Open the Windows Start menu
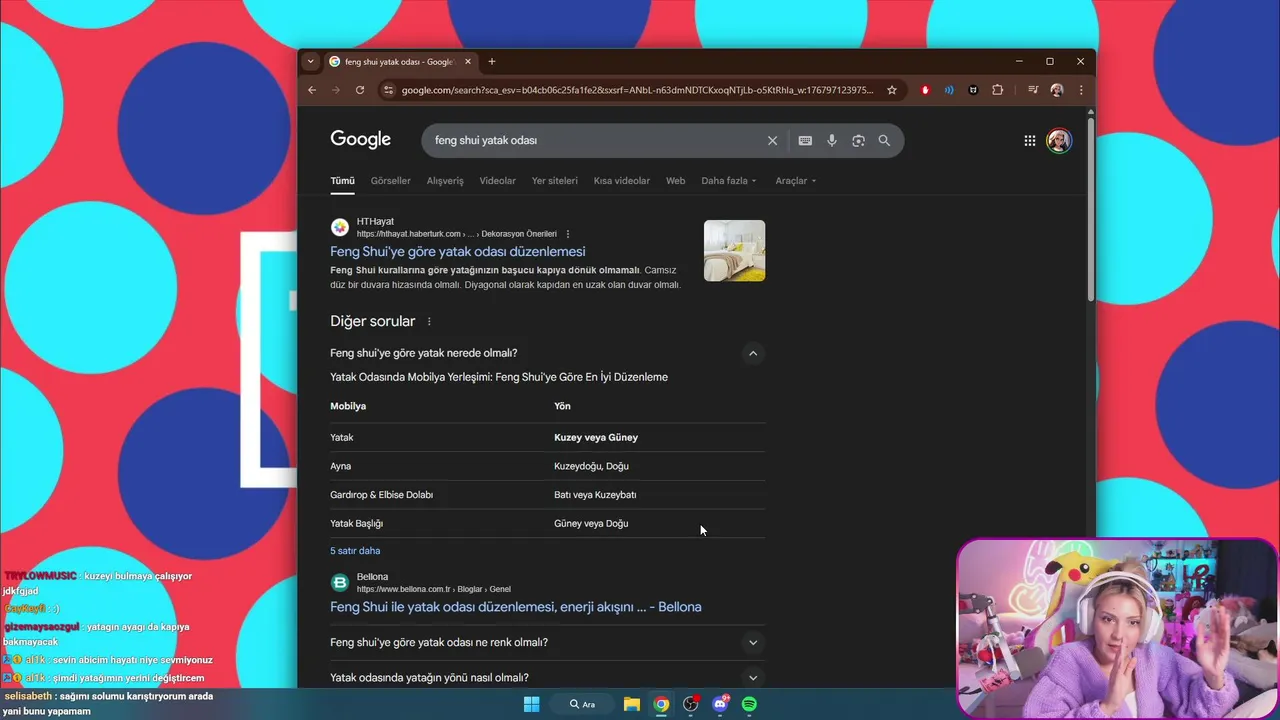This screenshot has width=1280, height=720. click(531, 704)
